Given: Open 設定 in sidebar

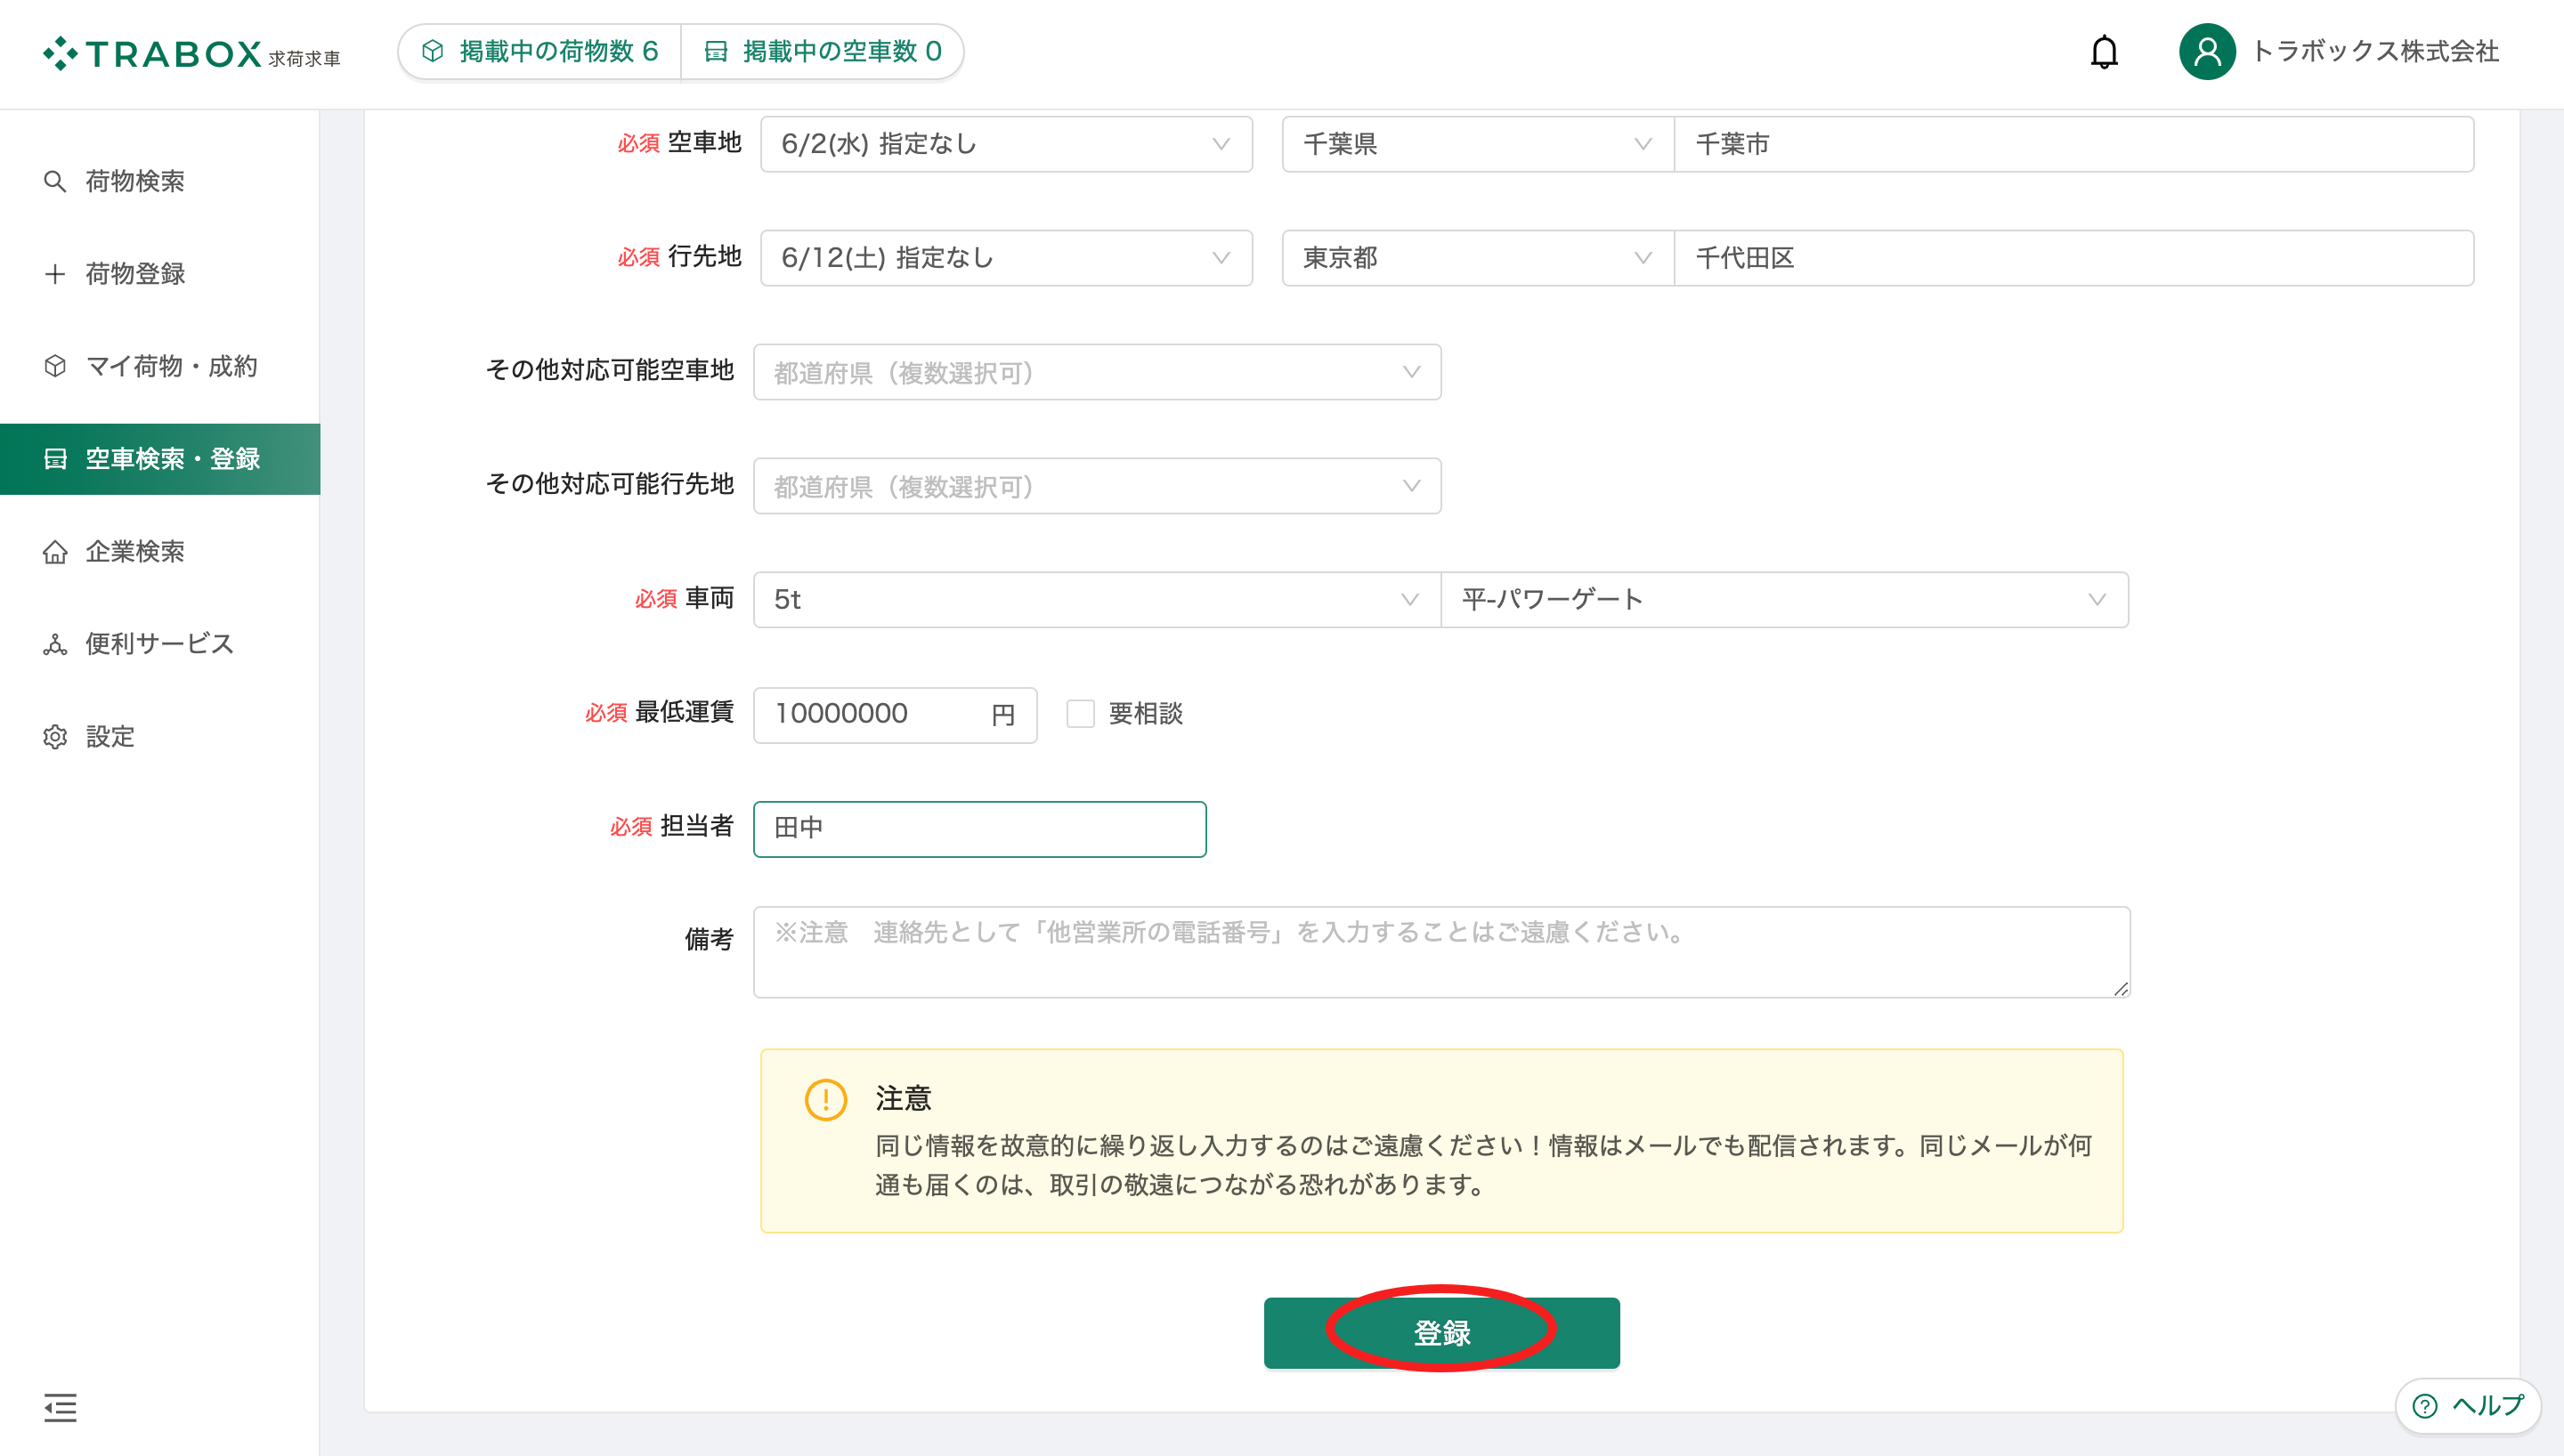Looking at the screenshot, I should pos(110,737).
